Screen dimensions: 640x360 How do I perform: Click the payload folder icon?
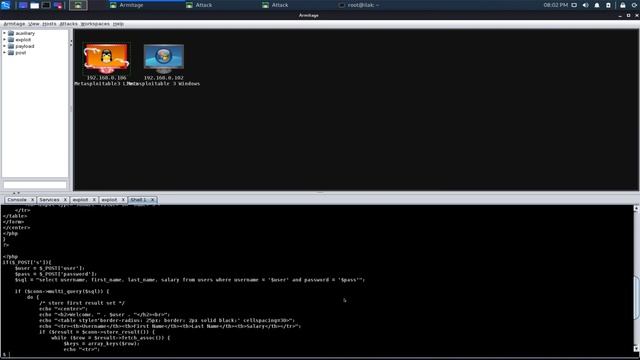[x=11, y=47]
